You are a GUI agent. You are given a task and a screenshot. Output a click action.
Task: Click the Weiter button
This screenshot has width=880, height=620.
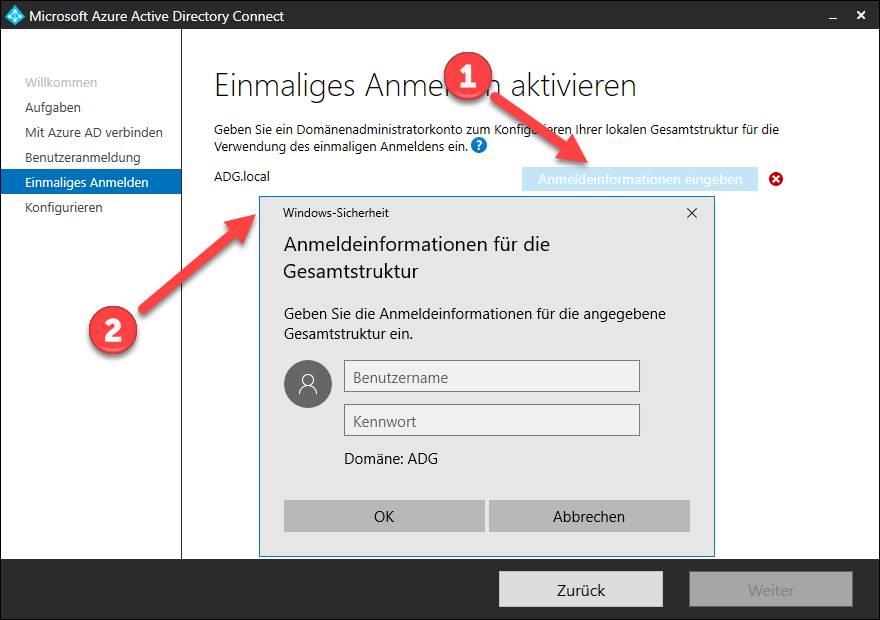point(771,589)
